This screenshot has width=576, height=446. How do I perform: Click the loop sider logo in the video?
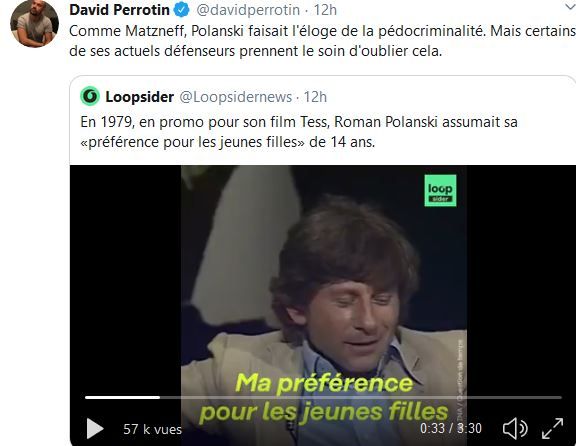click(x=440, y=190)
